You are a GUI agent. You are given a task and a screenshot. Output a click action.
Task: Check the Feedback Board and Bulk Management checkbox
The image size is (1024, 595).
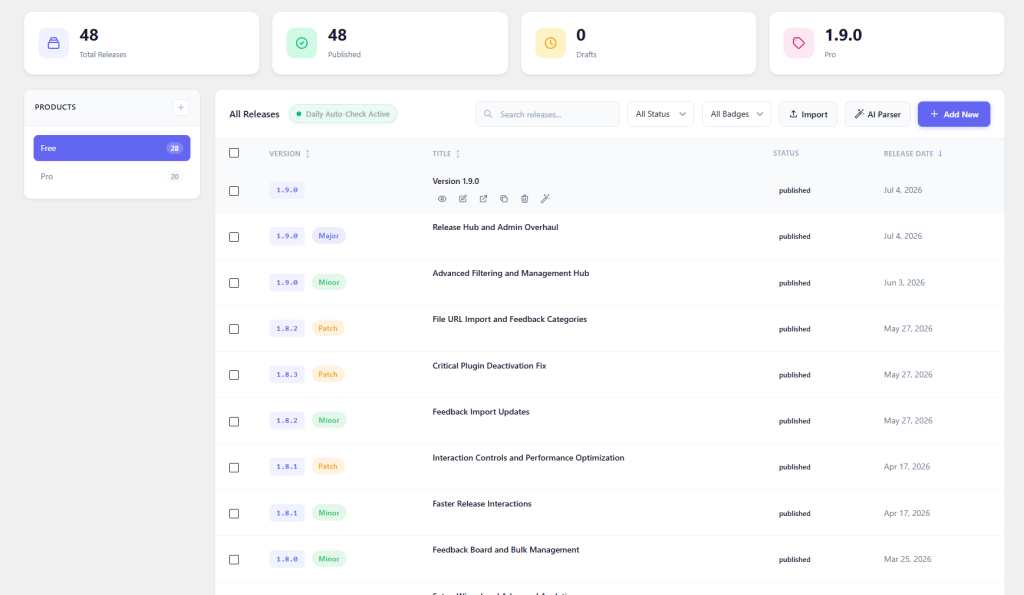pos(234,560)
